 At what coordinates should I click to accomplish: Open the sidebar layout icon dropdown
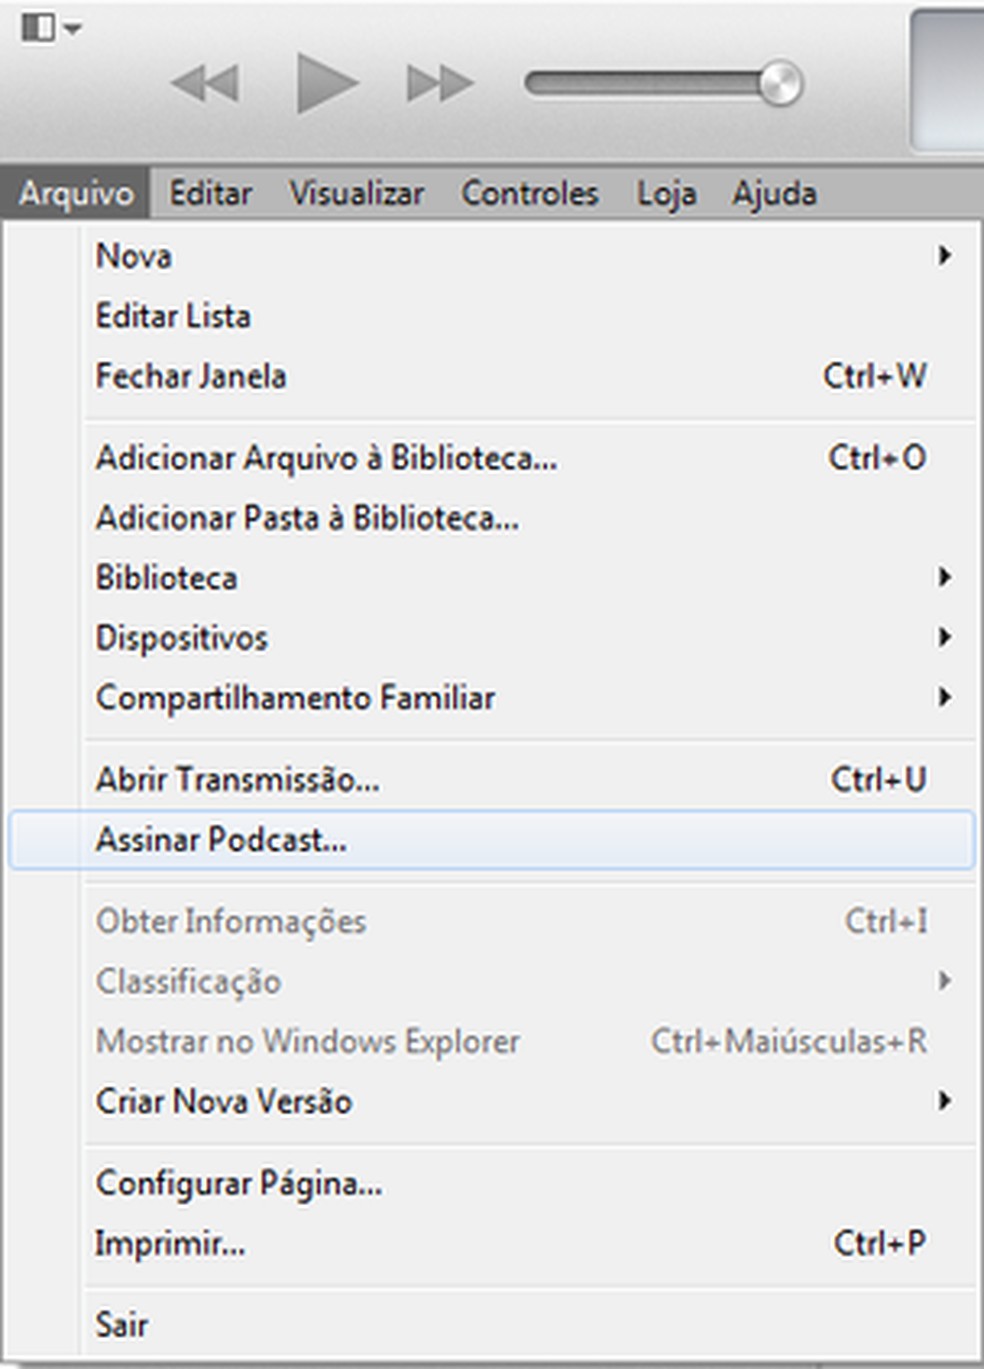tap(50, 28)
